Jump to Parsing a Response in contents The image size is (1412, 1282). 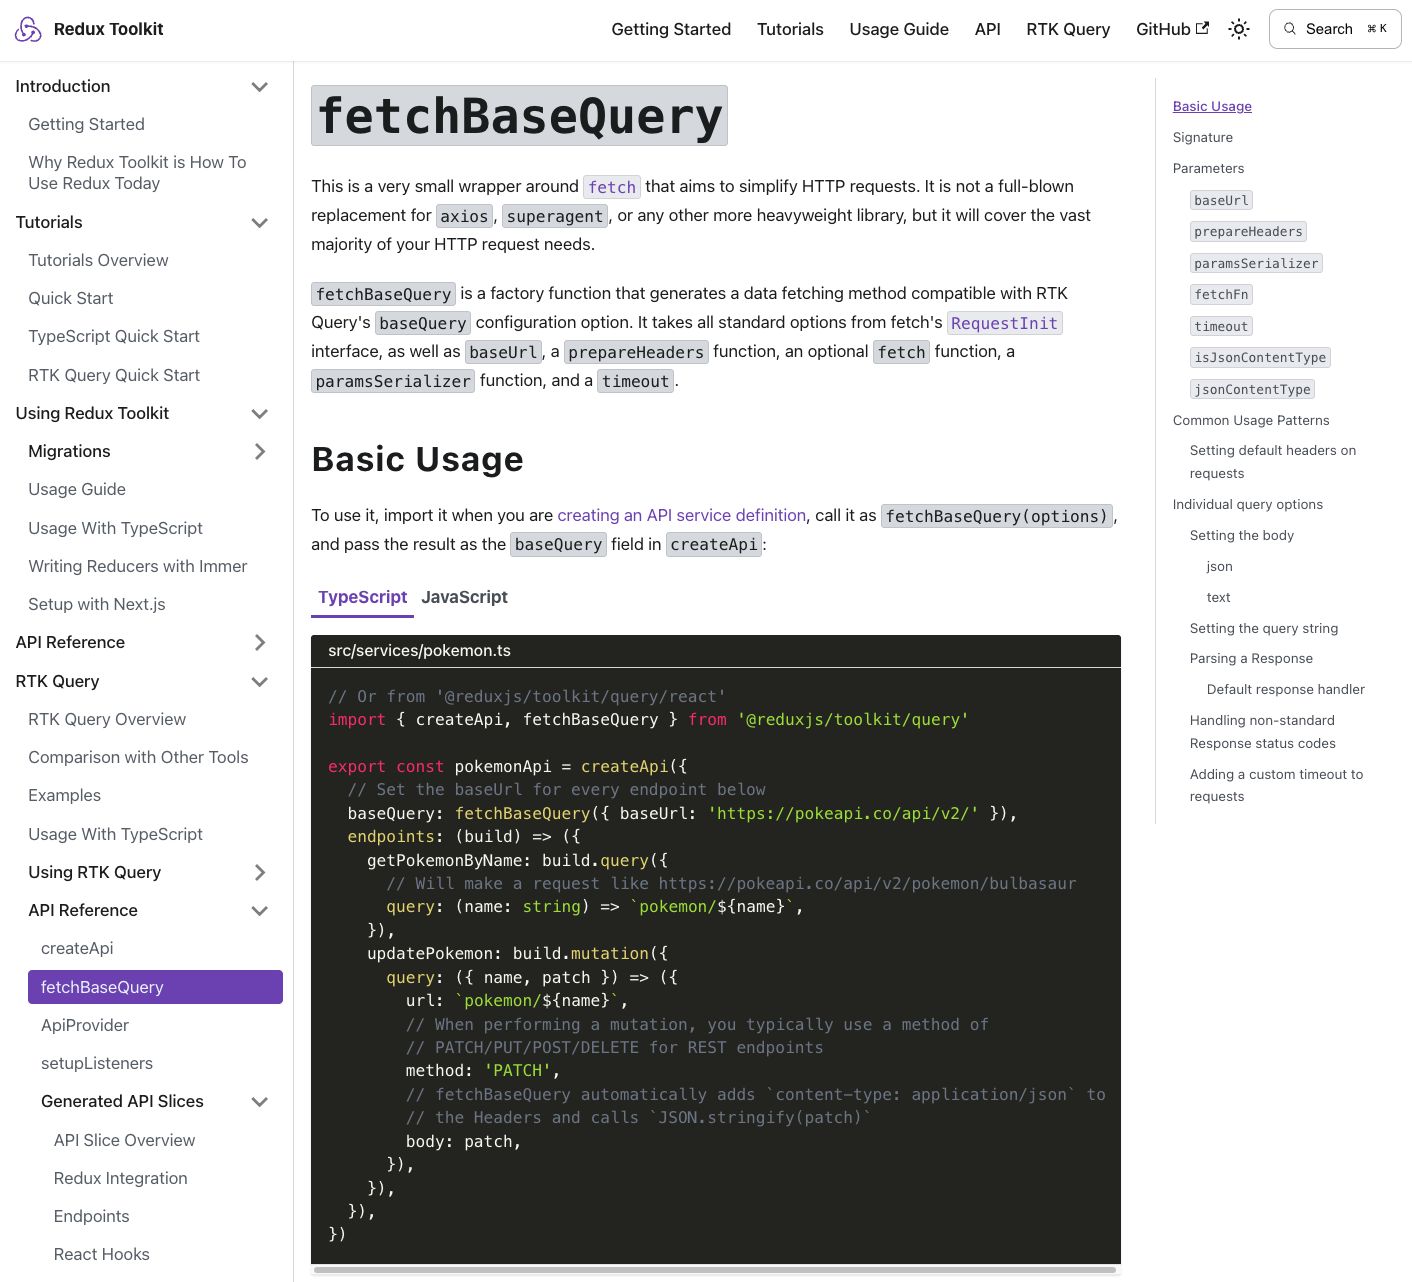tap(1251, 658)
